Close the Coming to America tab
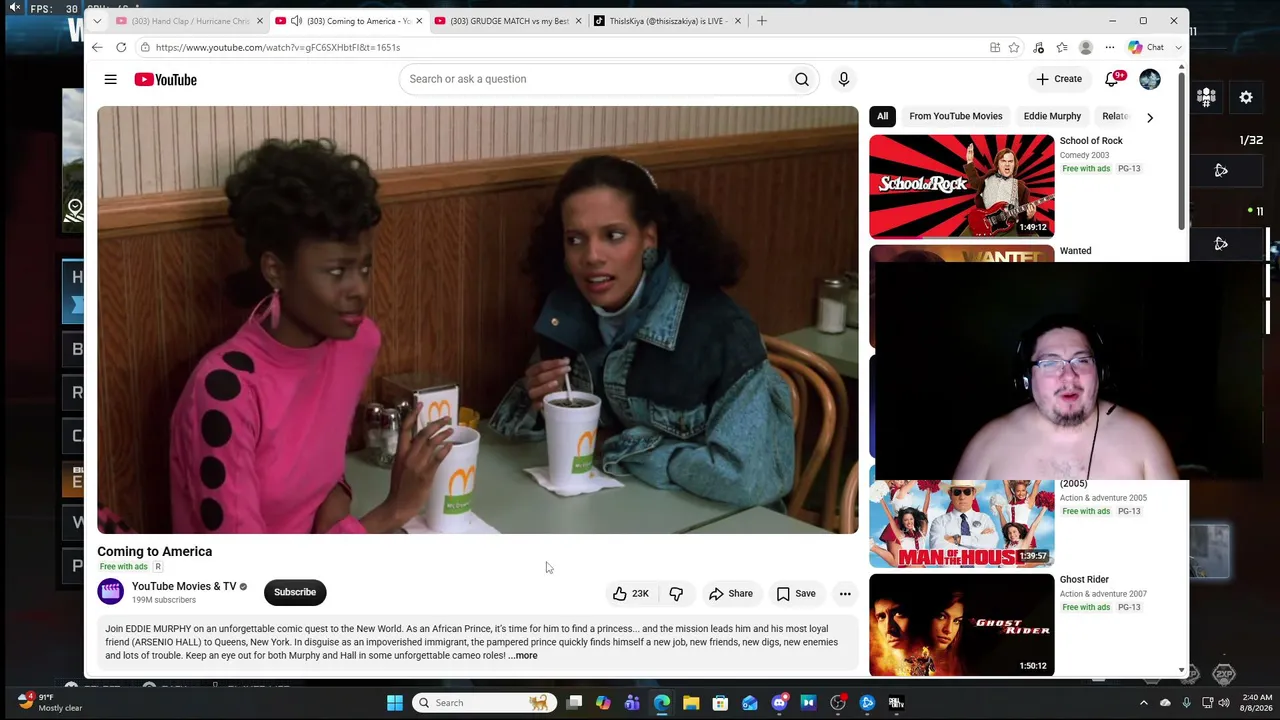1280x720 pixels. point(419,21)
